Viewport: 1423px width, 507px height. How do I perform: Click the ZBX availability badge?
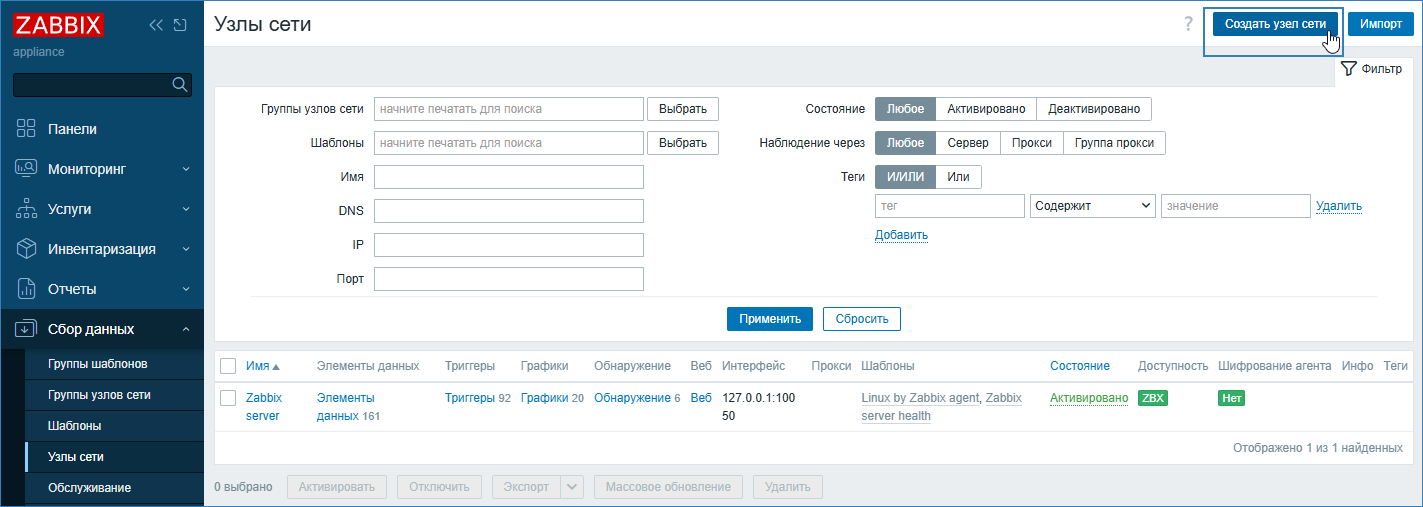pos(1152,398)
